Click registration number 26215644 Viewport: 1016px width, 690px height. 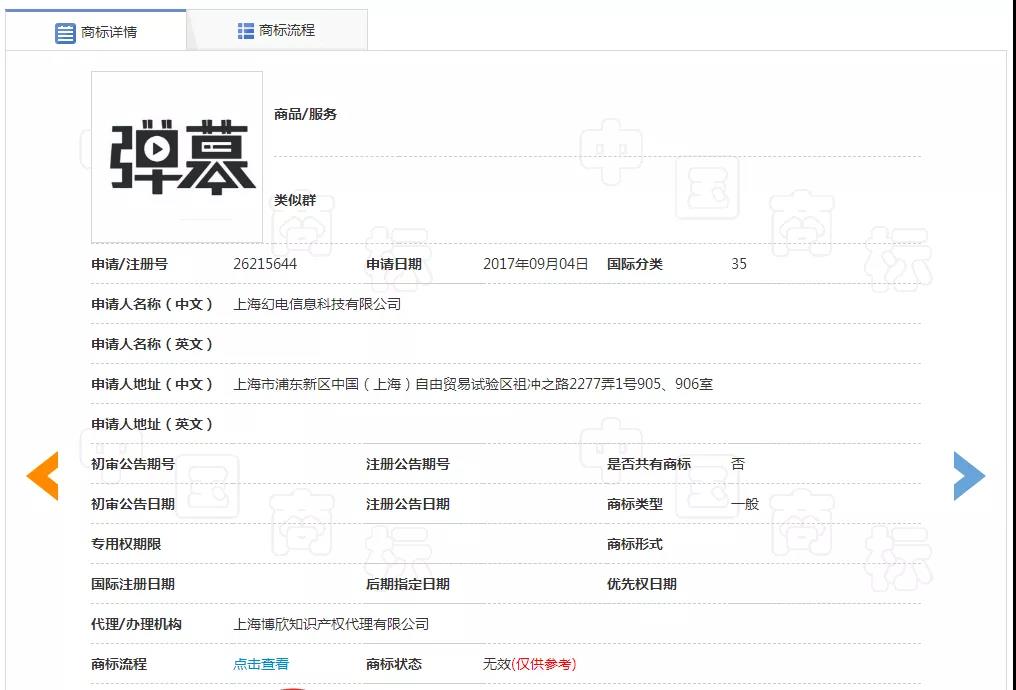(265, 264)
